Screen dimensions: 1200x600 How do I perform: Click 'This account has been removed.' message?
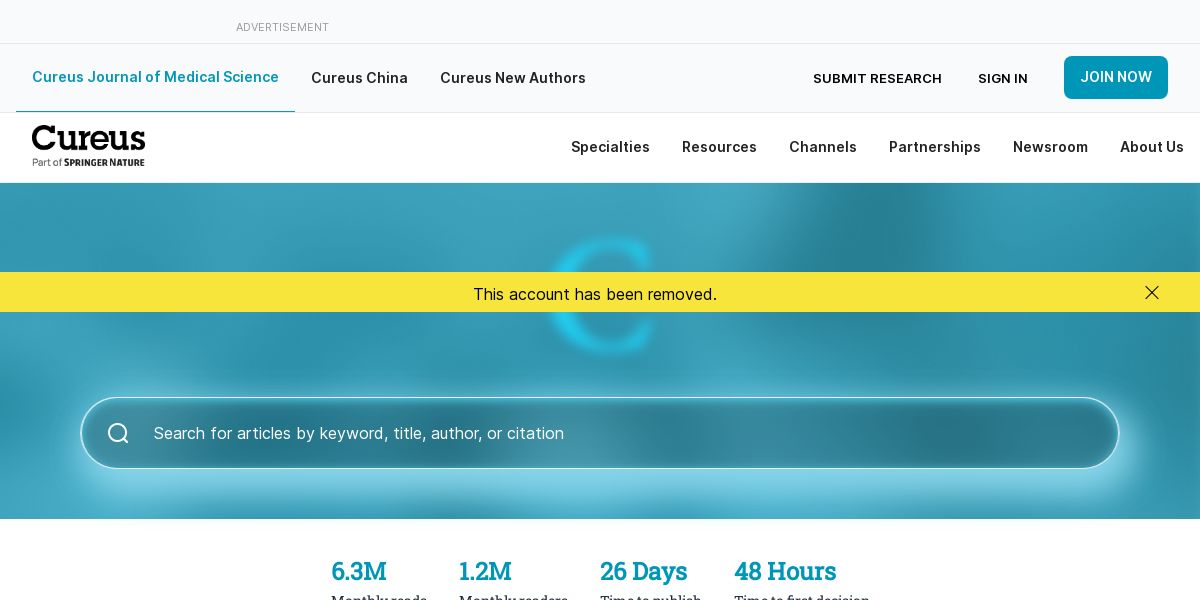coord(595,294)
